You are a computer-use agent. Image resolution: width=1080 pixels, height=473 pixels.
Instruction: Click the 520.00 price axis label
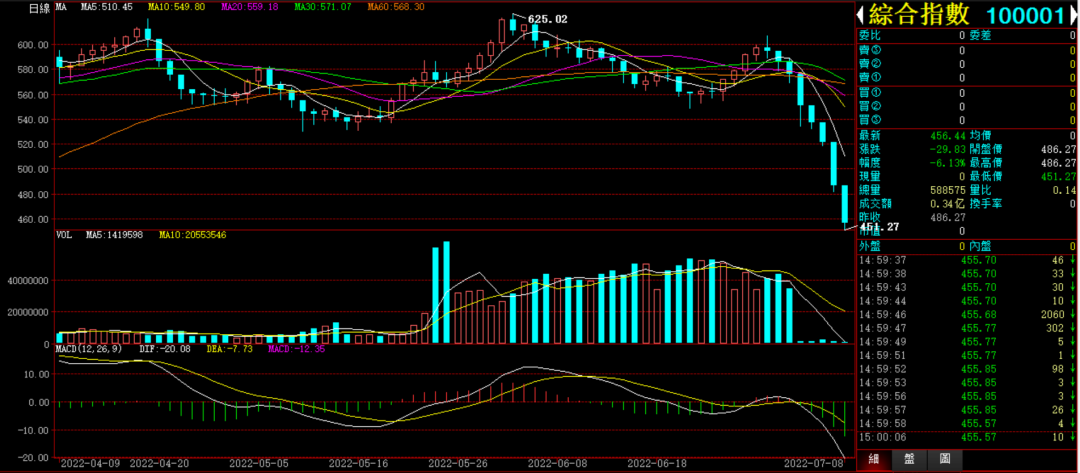[x=34, y=145]
